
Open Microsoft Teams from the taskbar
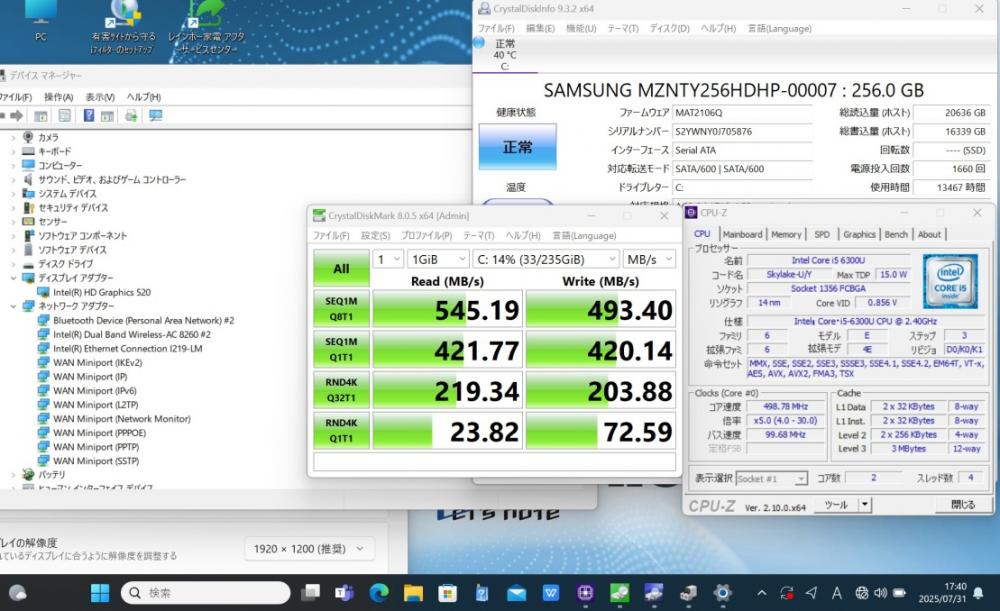[344, 593]
